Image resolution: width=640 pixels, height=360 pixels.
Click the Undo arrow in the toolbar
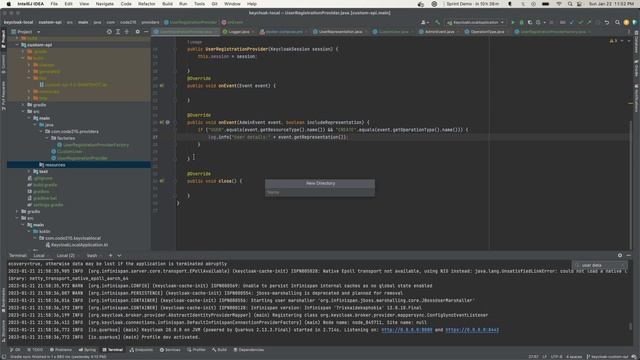click(607, 22)
